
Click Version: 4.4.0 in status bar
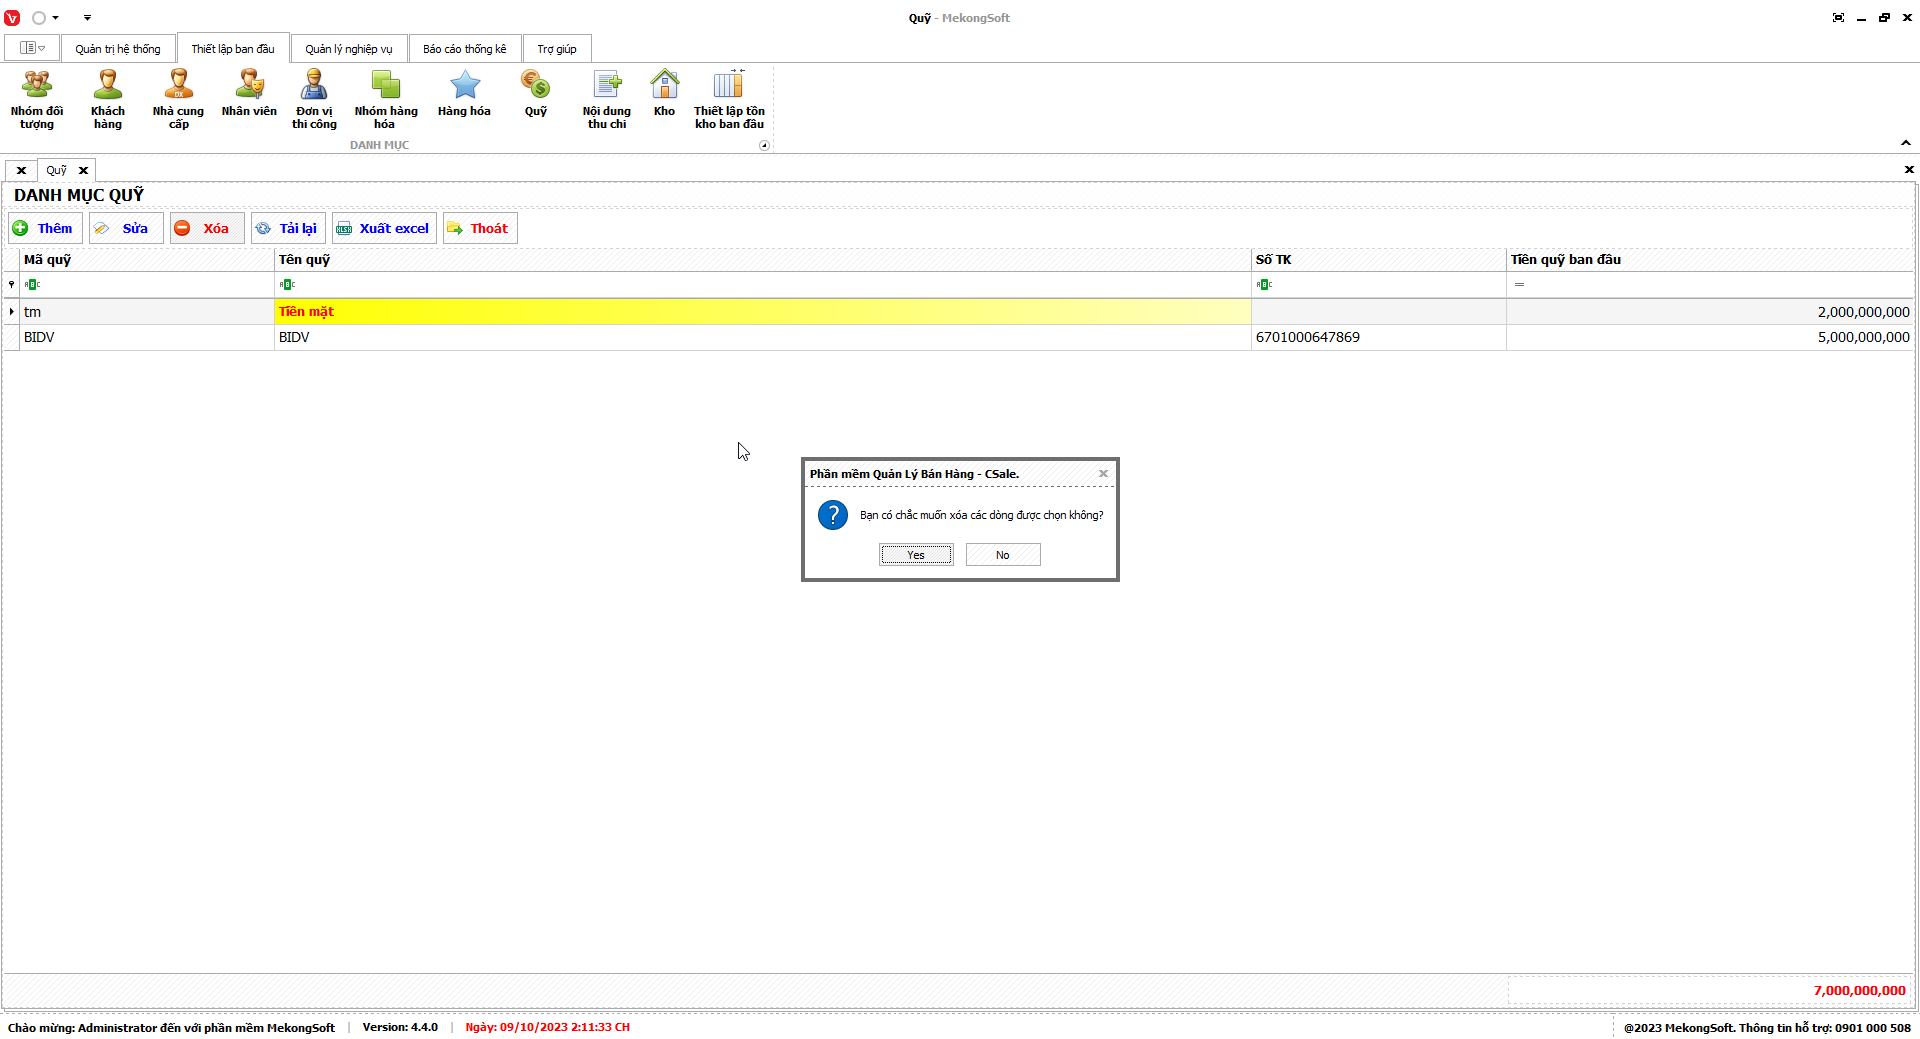[400, 1027]
